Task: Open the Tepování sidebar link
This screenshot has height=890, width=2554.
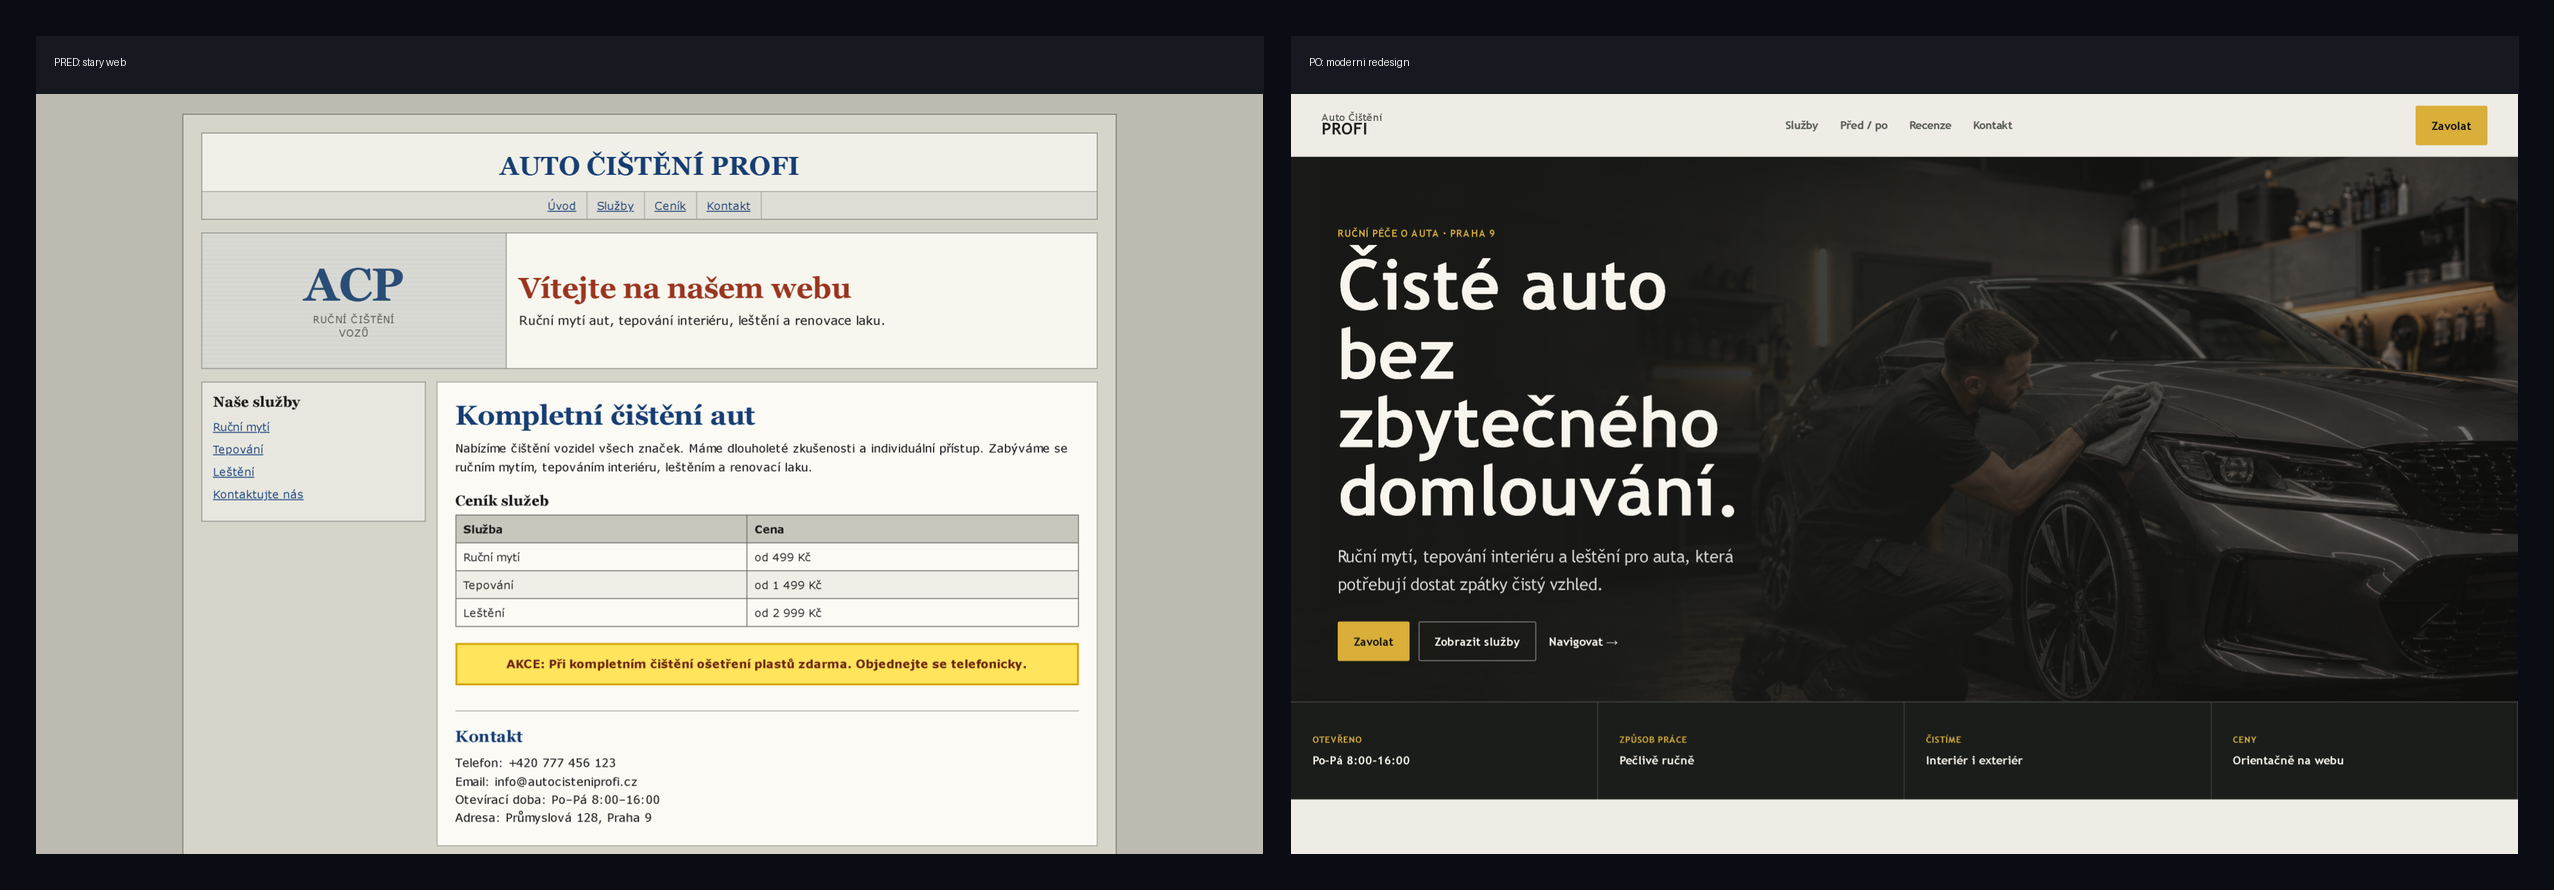Action: [238, 450]
